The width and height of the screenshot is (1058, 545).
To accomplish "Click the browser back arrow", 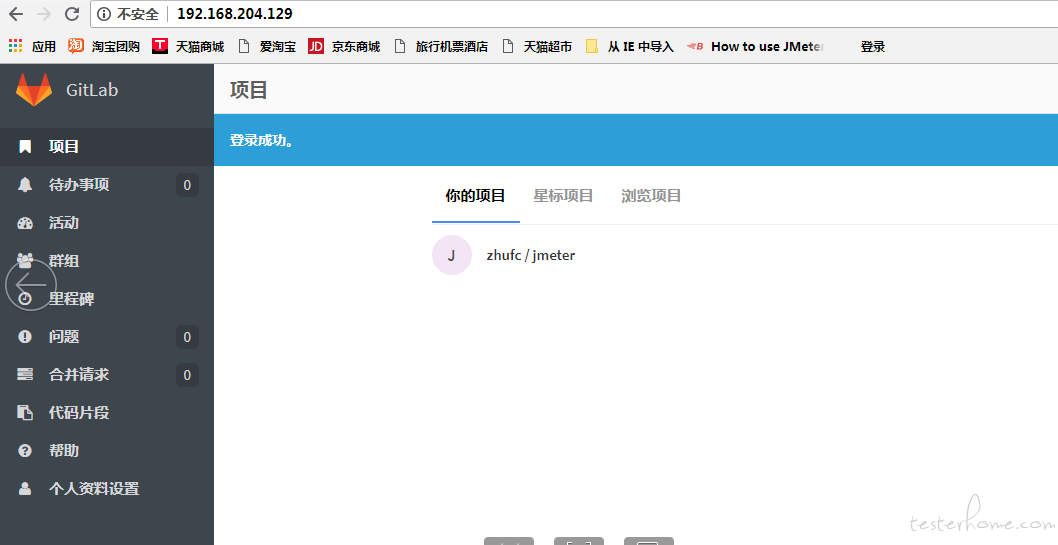I will point(16,14).
